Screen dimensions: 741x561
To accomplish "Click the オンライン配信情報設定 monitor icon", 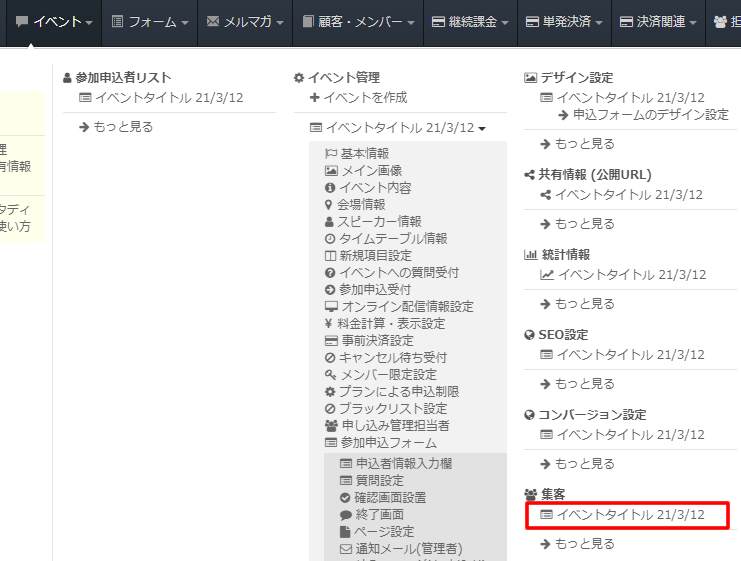I will click(331, 307).
